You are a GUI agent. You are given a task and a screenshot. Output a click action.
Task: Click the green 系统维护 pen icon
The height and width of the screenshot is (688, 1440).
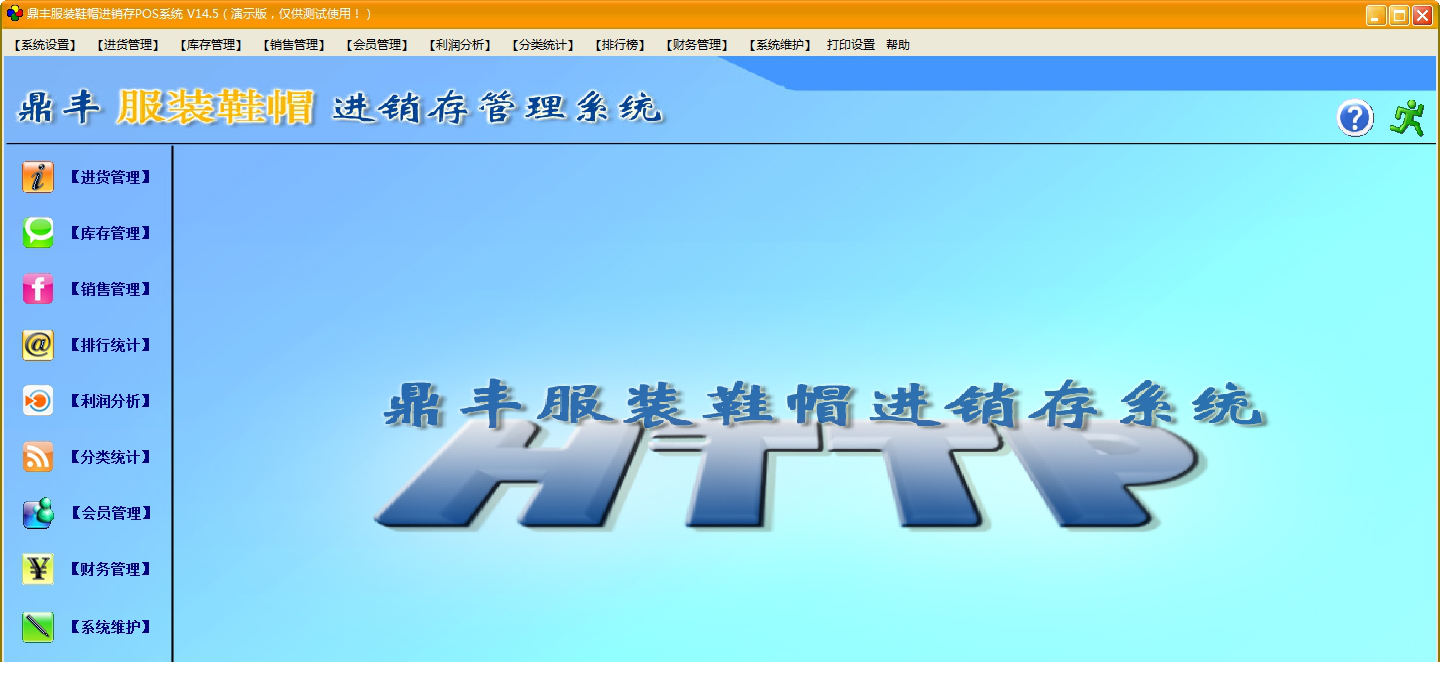tap(38, 627)
